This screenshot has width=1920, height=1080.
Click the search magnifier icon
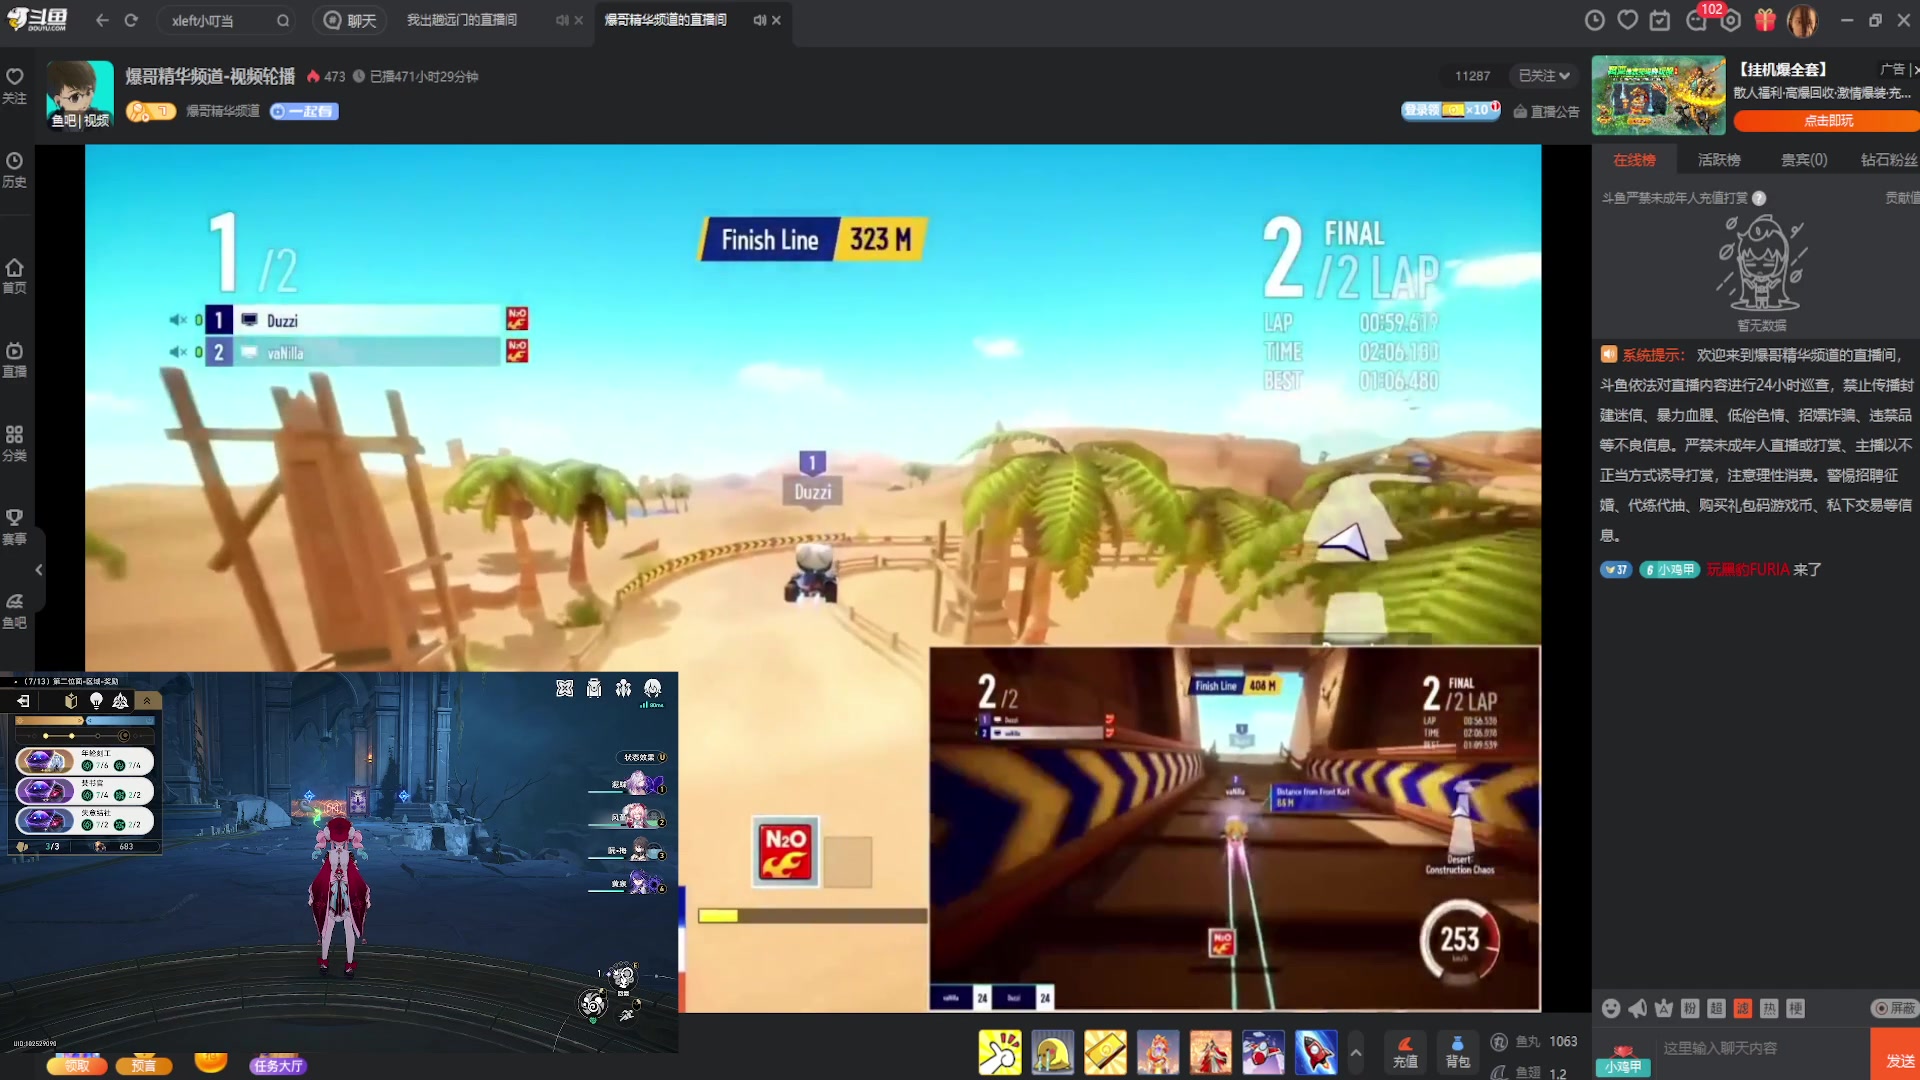[283, 20]
